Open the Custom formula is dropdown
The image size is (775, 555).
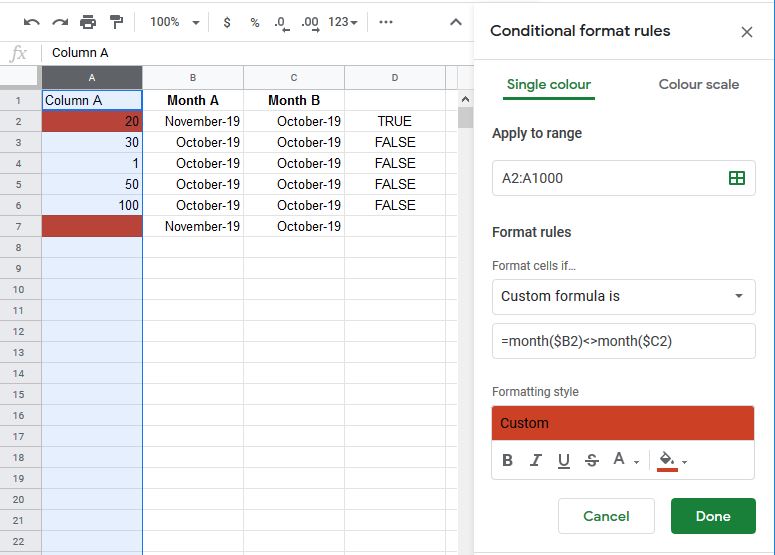tap(624, 297)
